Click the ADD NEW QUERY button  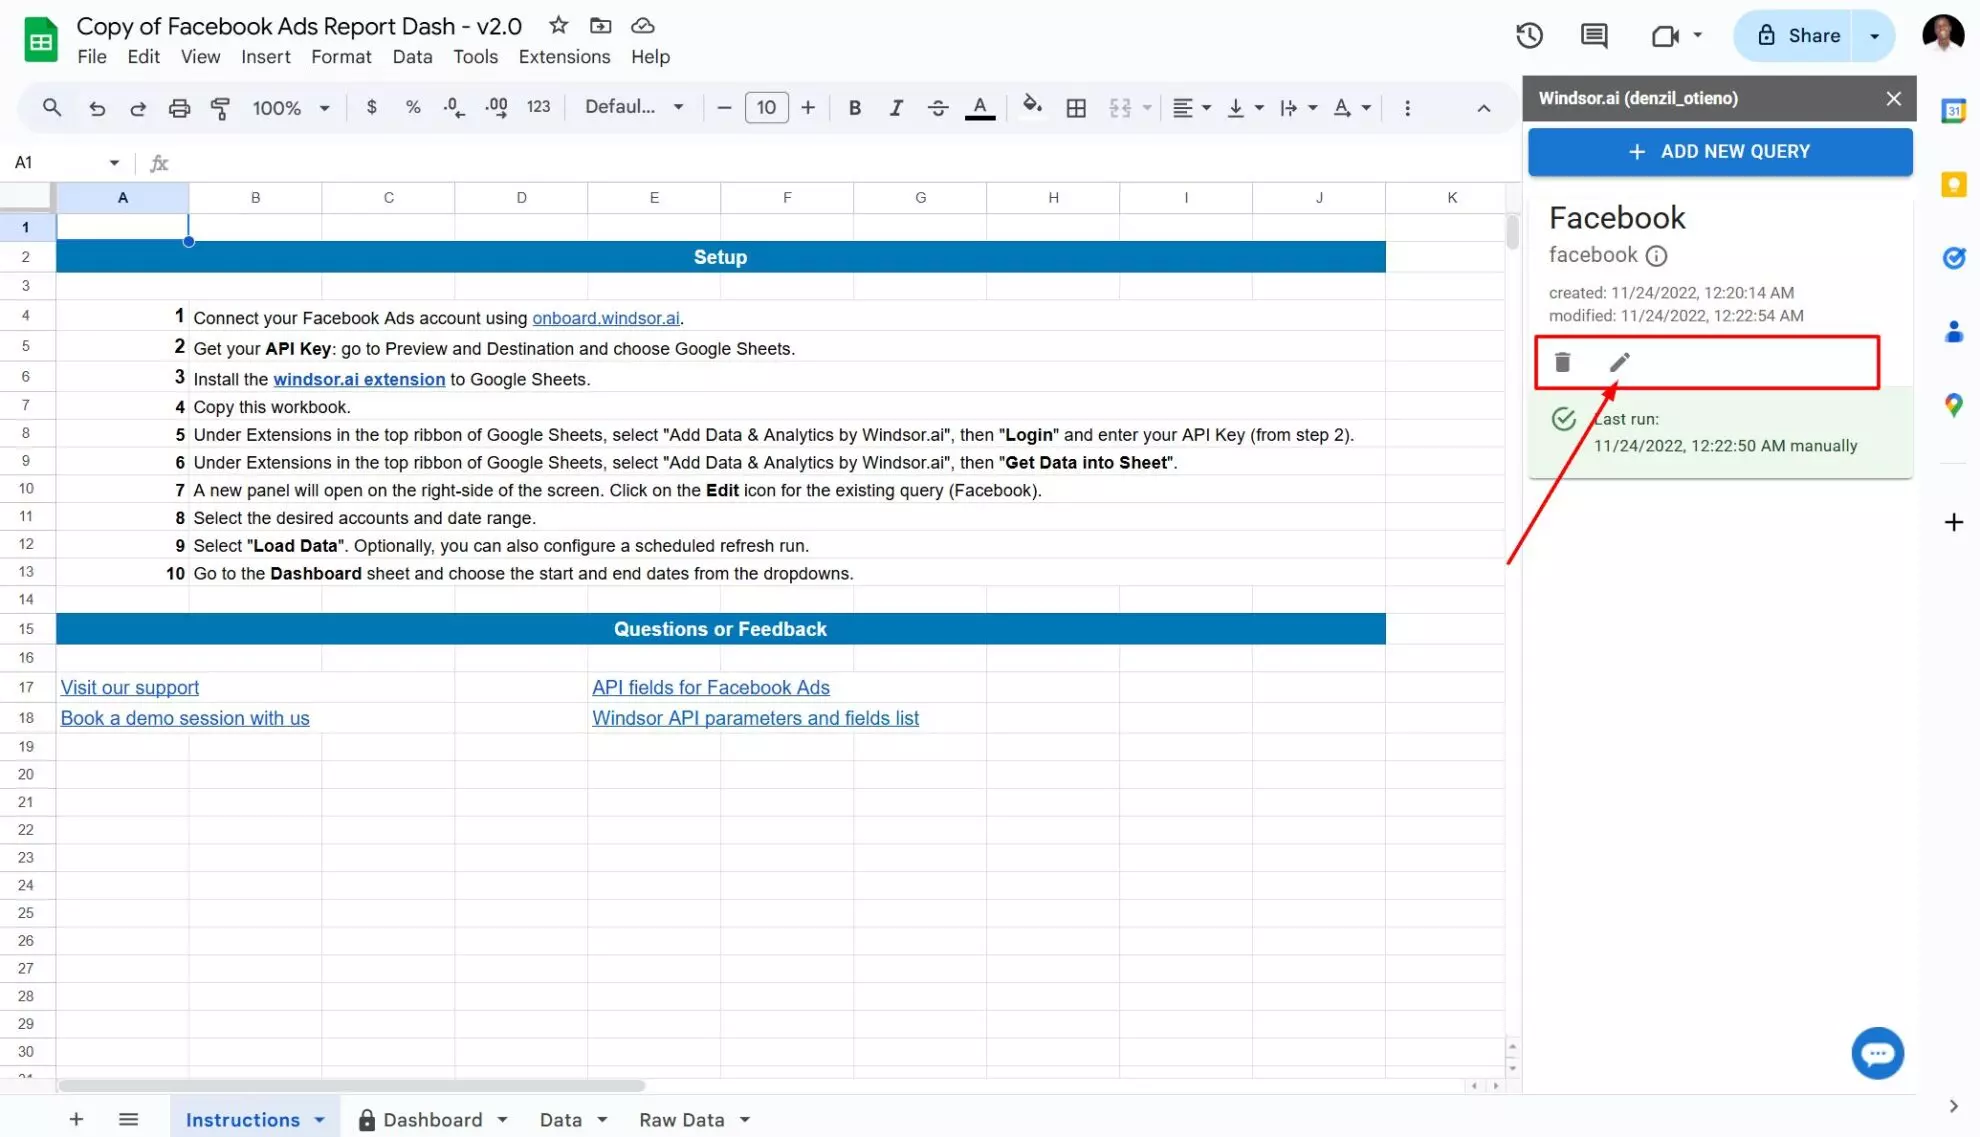coord(1719,152)
